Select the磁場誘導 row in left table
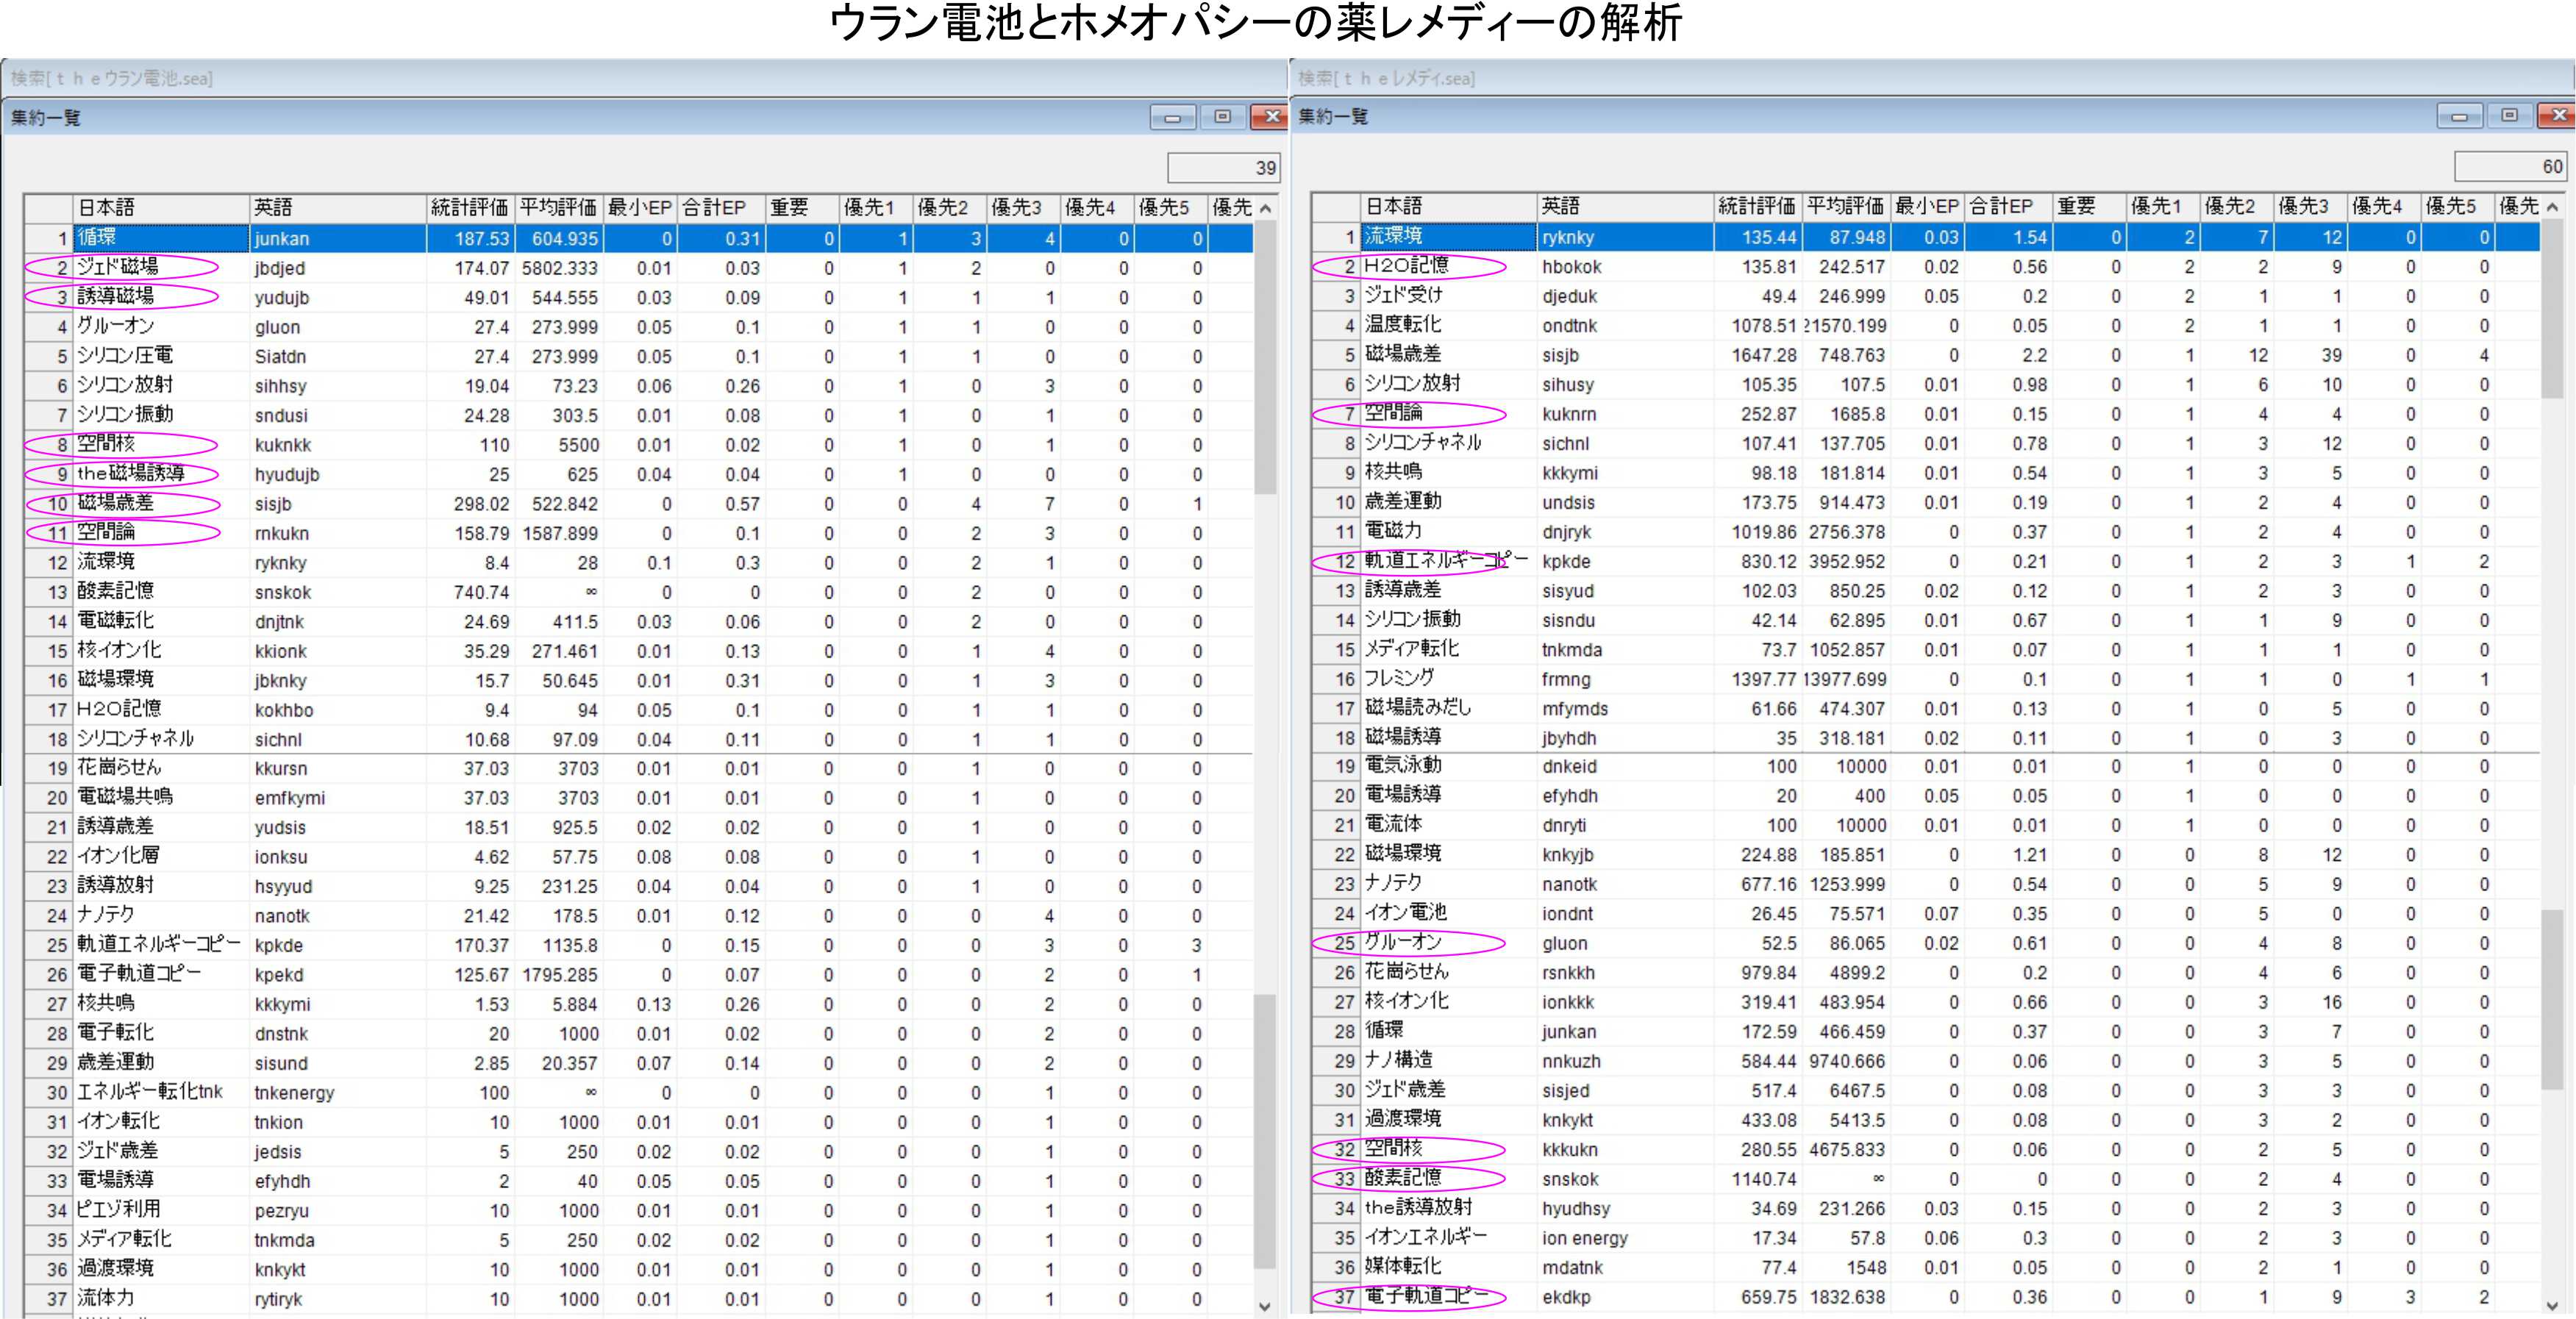 (x=638, y=474)
